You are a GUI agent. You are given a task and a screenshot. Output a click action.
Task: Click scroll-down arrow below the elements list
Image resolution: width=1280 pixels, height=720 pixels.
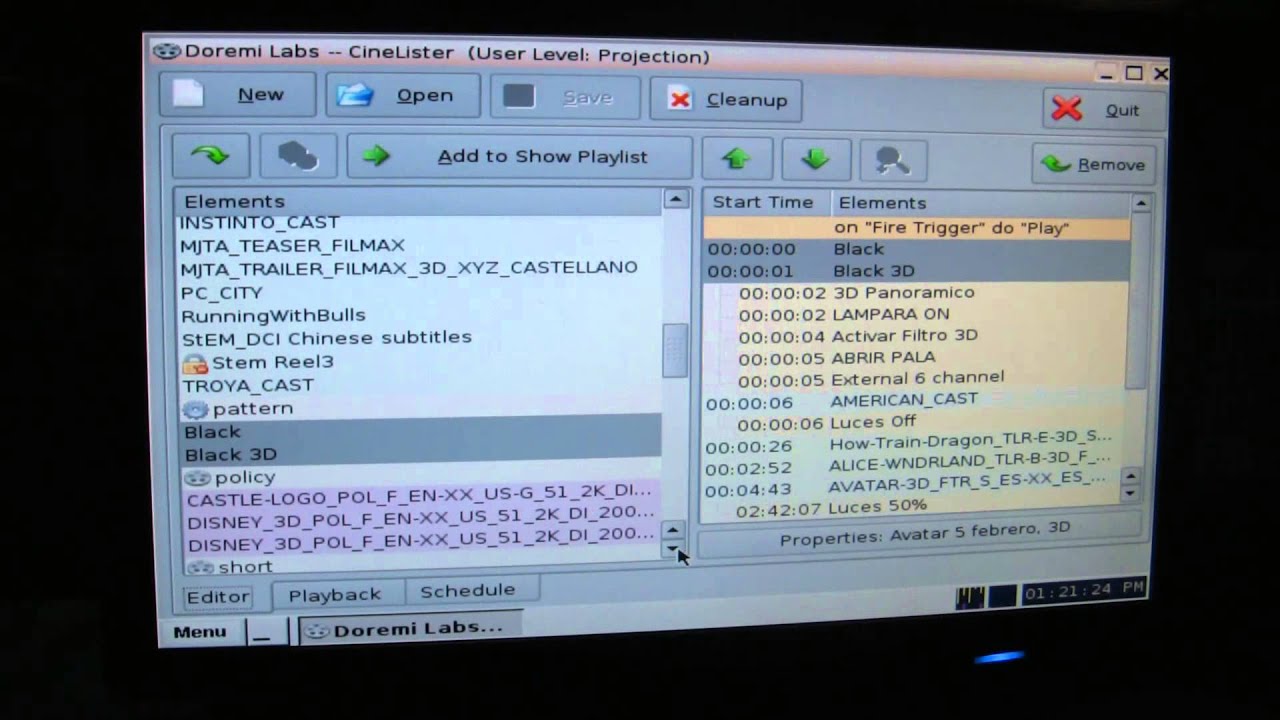pos(673,549)
